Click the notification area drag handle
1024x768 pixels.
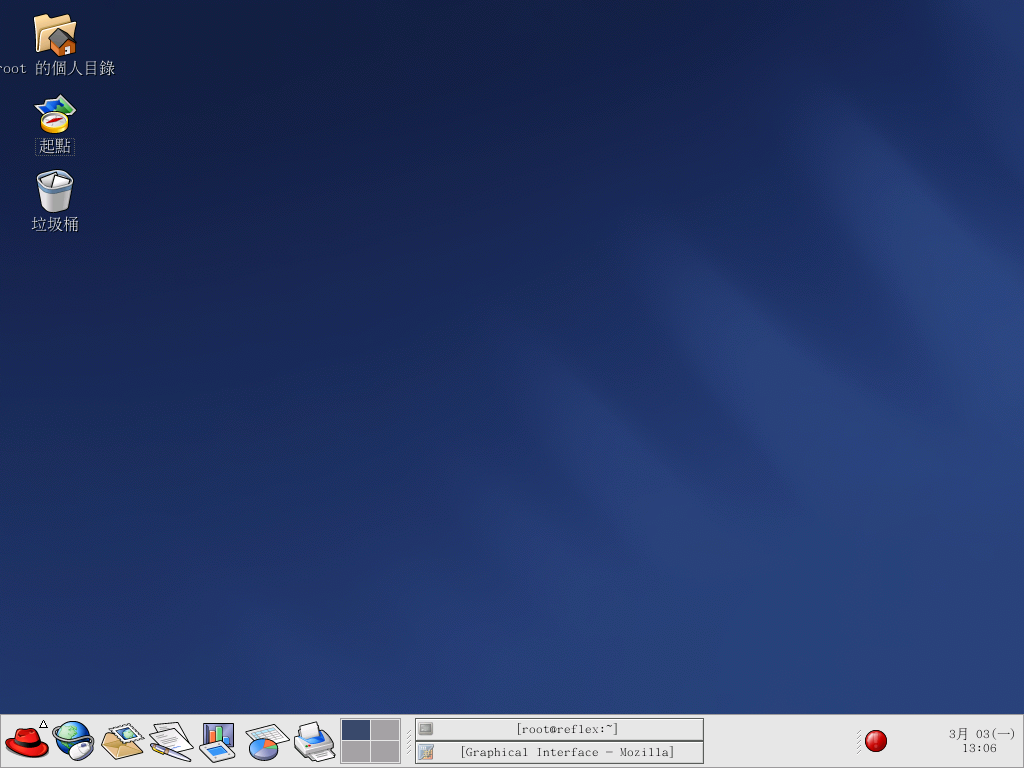tap(858, 741)
